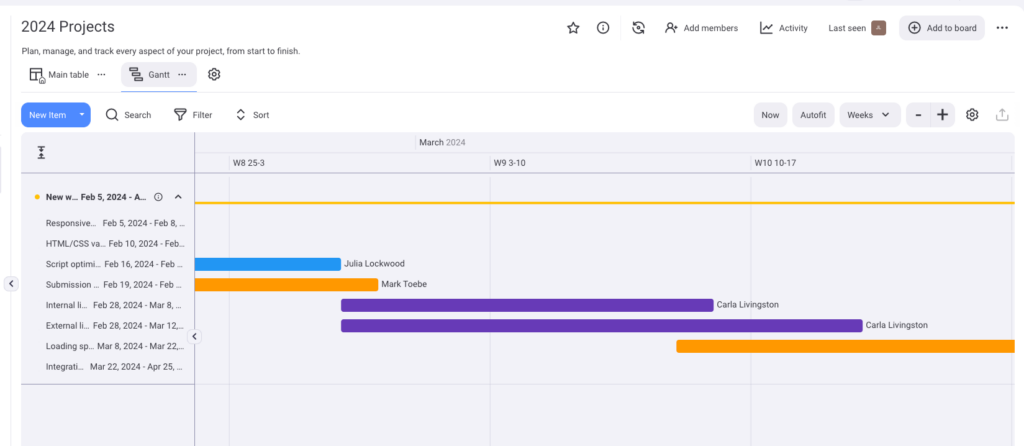Open Gantt view settings gear beside tabs

[214, 74]
